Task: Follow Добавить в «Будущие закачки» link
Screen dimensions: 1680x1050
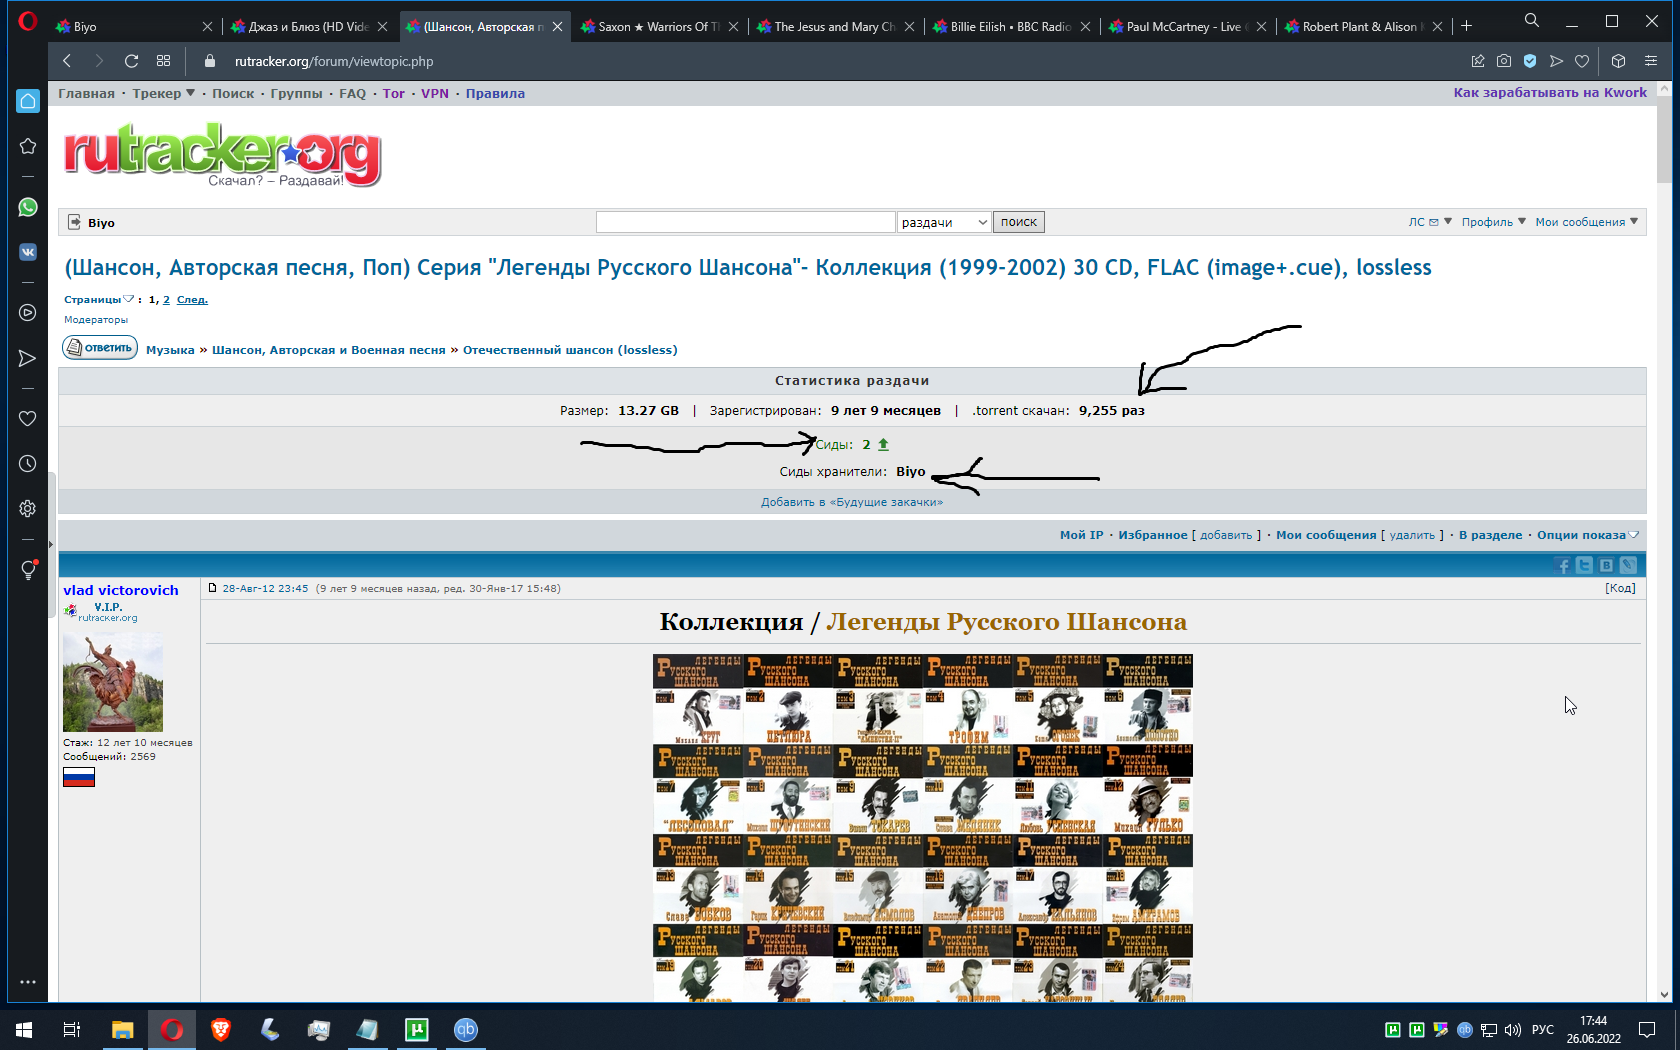Action: 852,502
